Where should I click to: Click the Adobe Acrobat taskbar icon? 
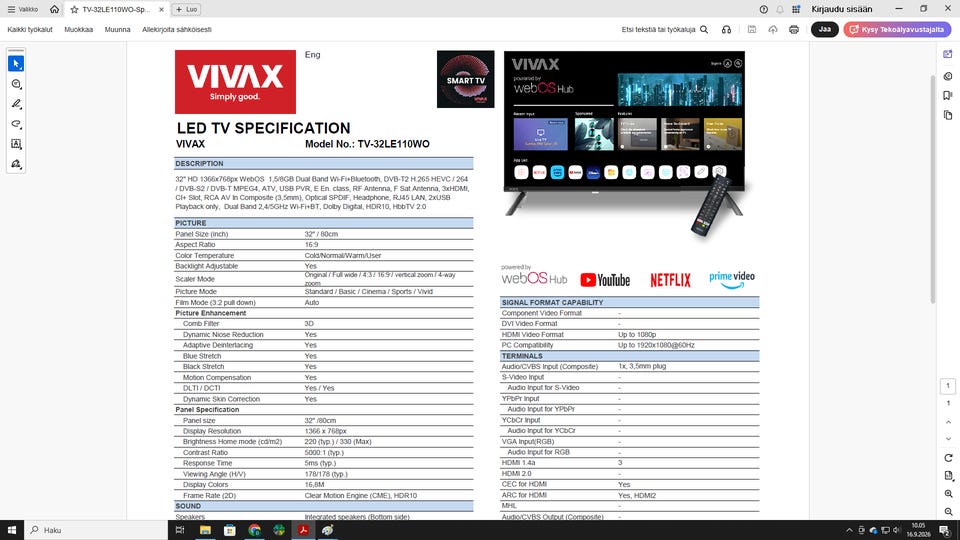(303, 530)
